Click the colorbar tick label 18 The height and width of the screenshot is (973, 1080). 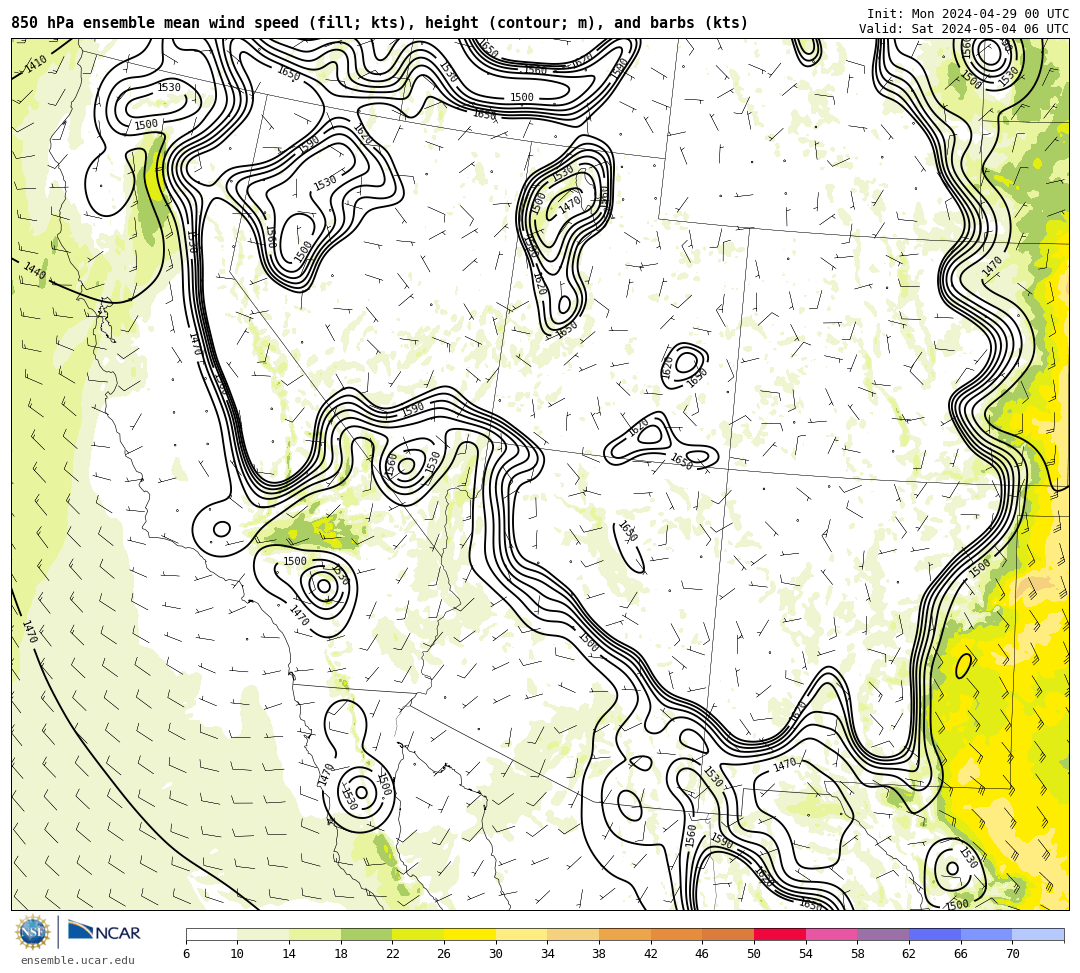[x=341, y=954]
